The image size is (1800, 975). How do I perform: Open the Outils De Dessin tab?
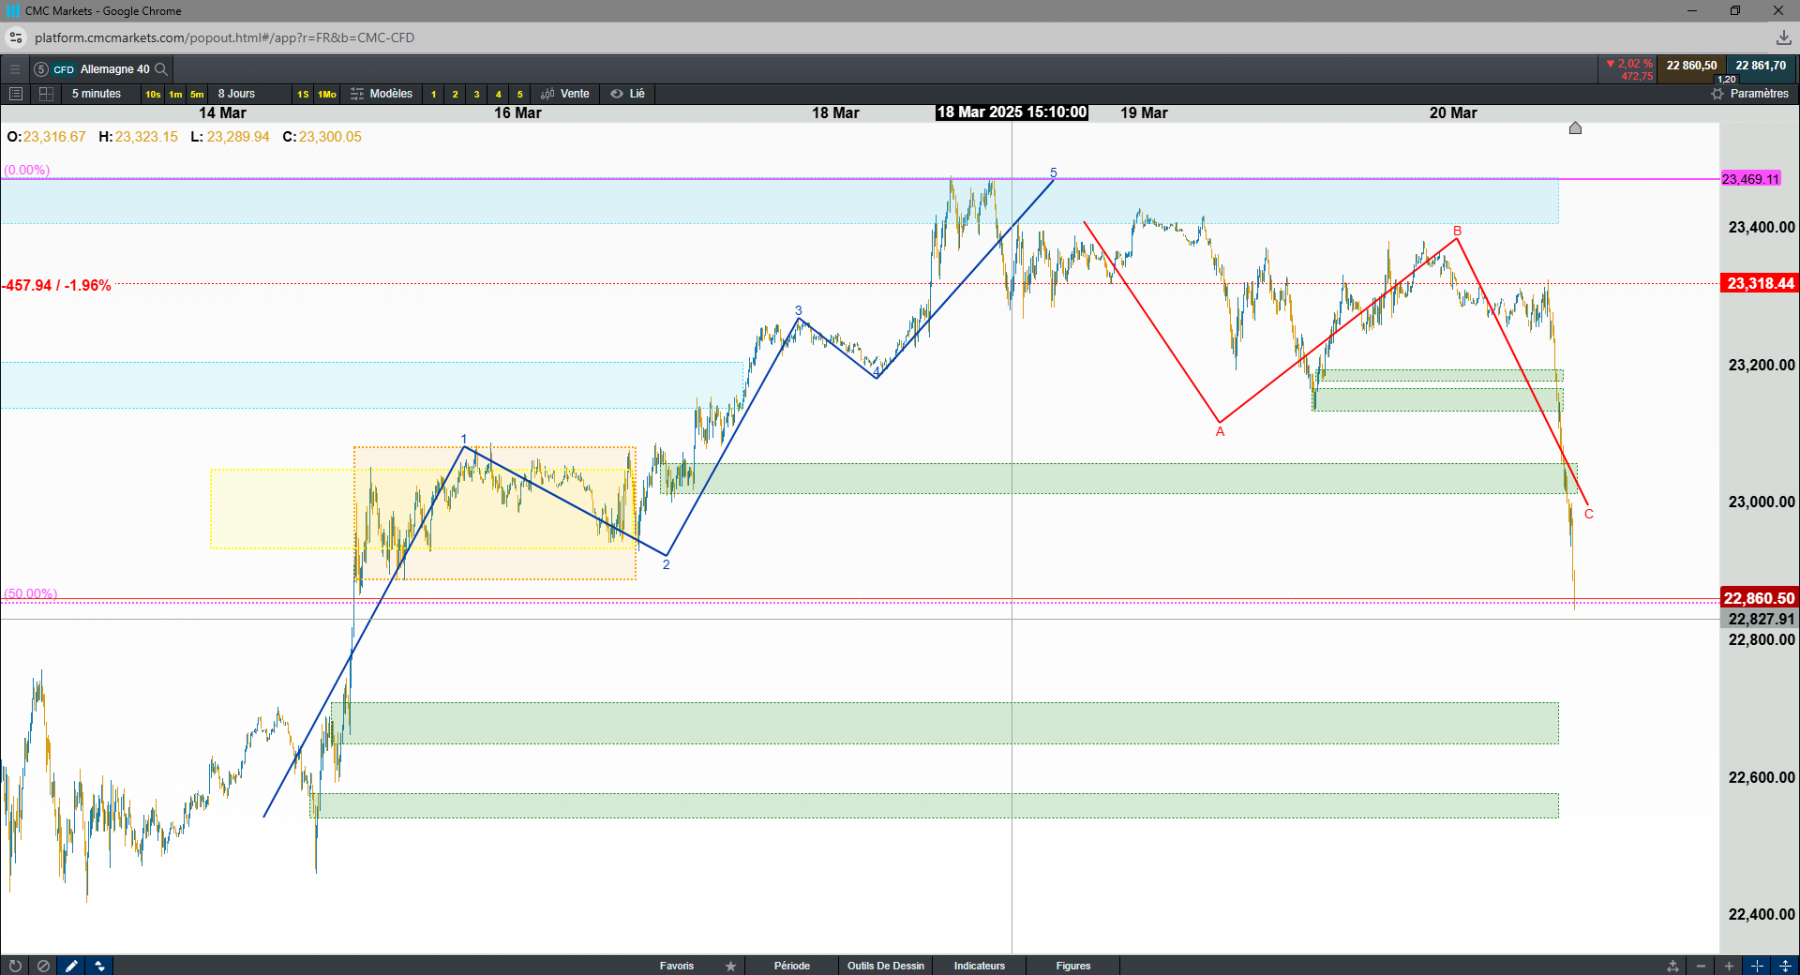click(x=886, y=966)
